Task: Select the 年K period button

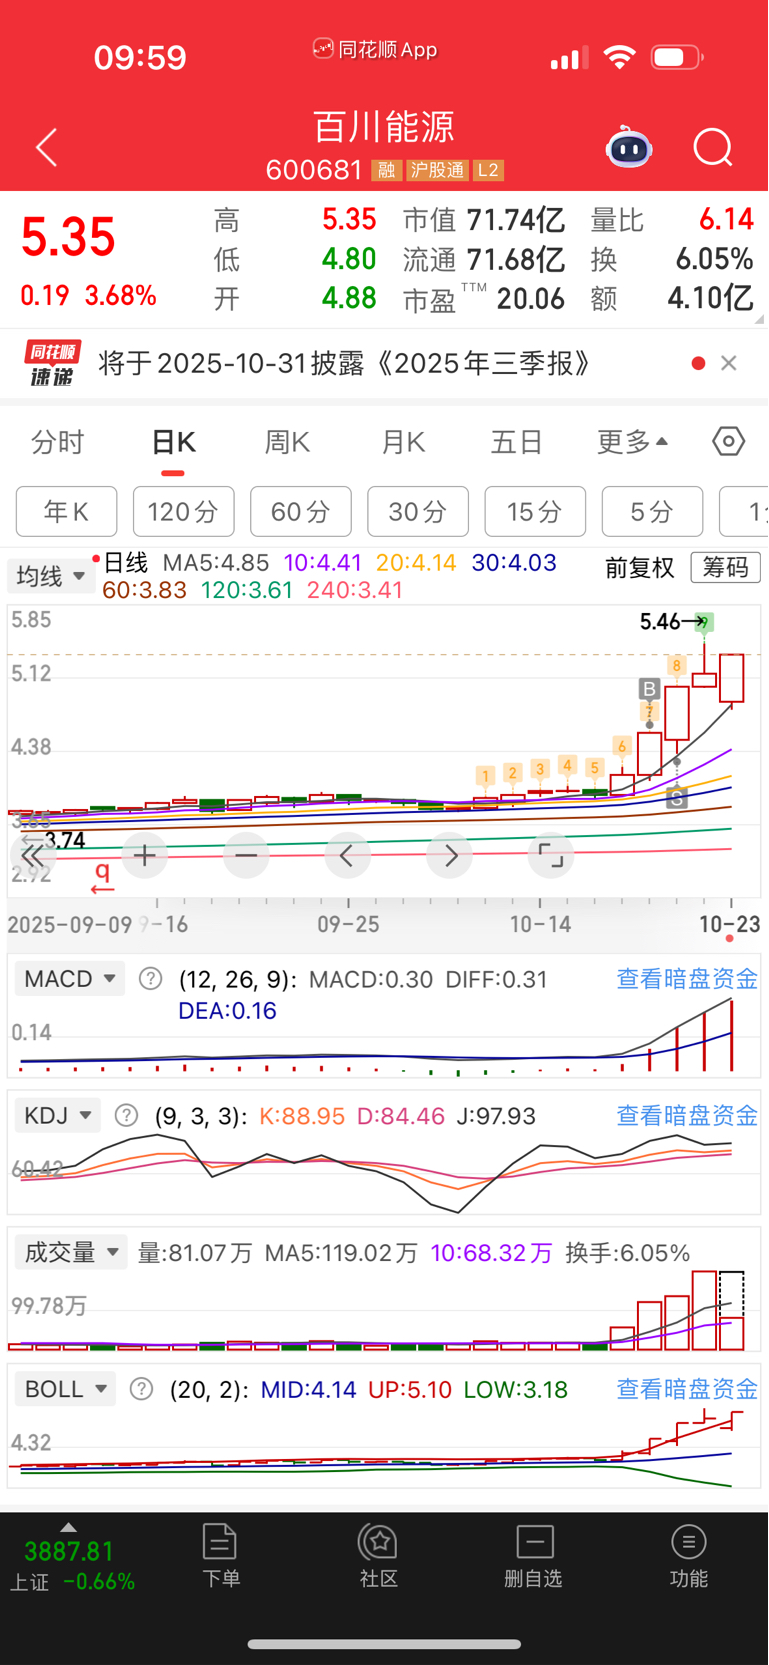Action: [x=66, y=512]
